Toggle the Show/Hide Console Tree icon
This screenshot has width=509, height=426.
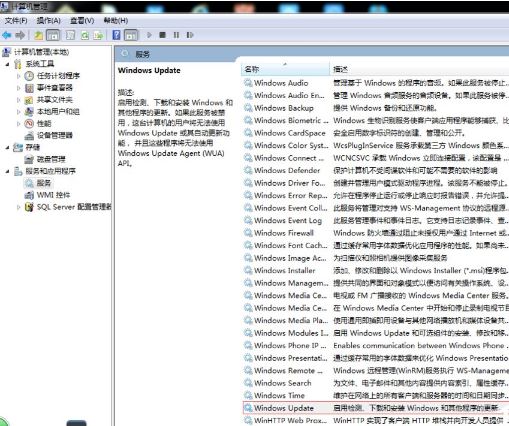pyautogui.click(x=53, y=35)
